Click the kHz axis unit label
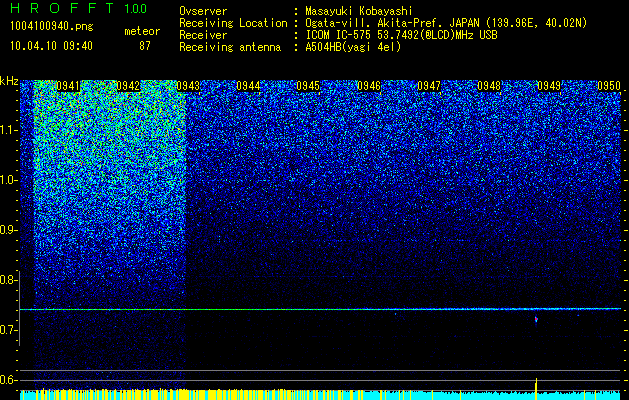This screenshot has width=629, height=400. 9,81
